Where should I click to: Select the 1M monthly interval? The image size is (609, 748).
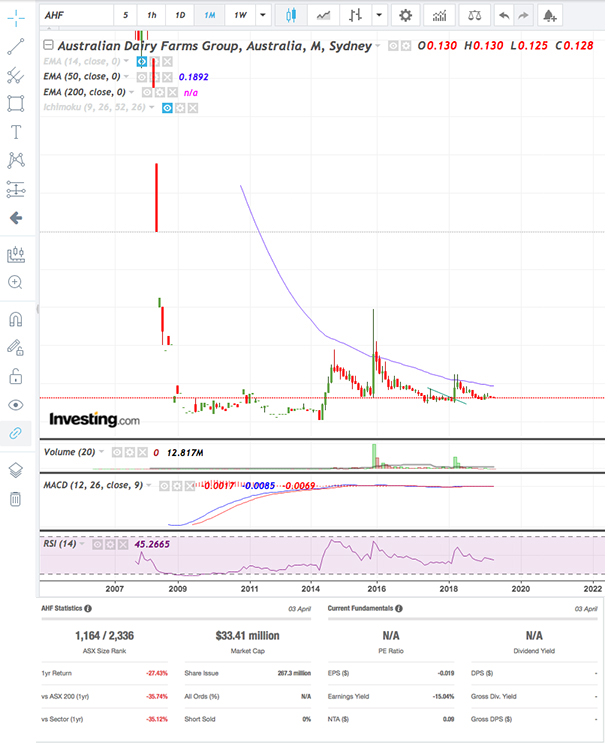pos(210,15)
